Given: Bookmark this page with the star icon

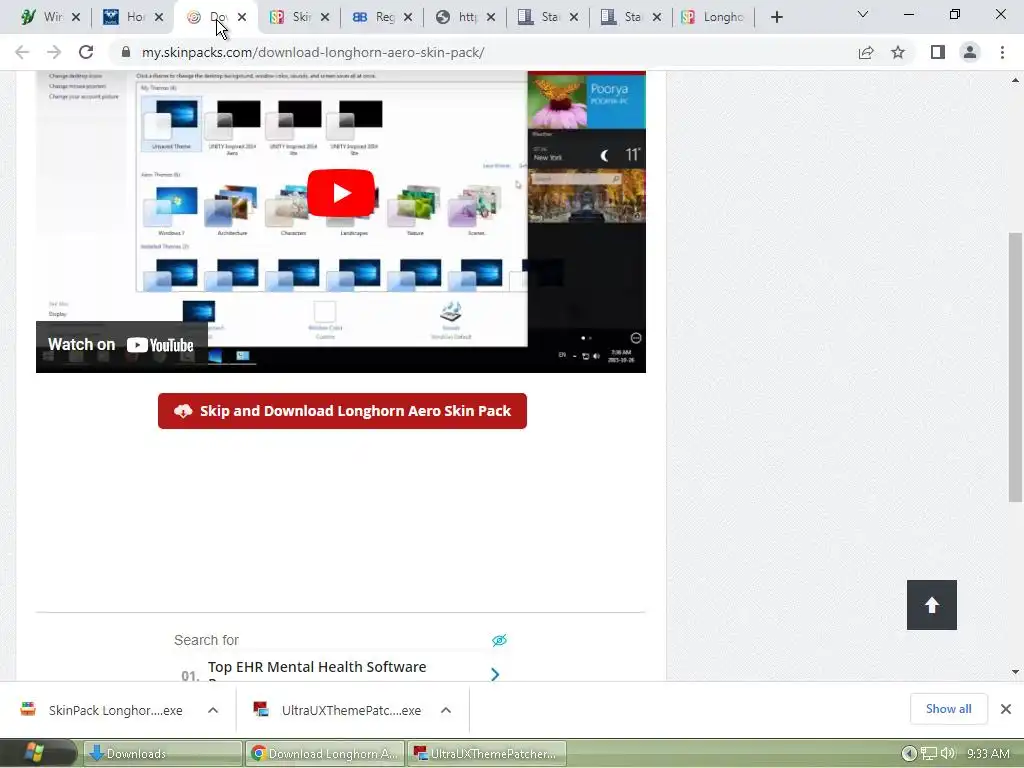Looking at the screenshot, I should [898, 52].
